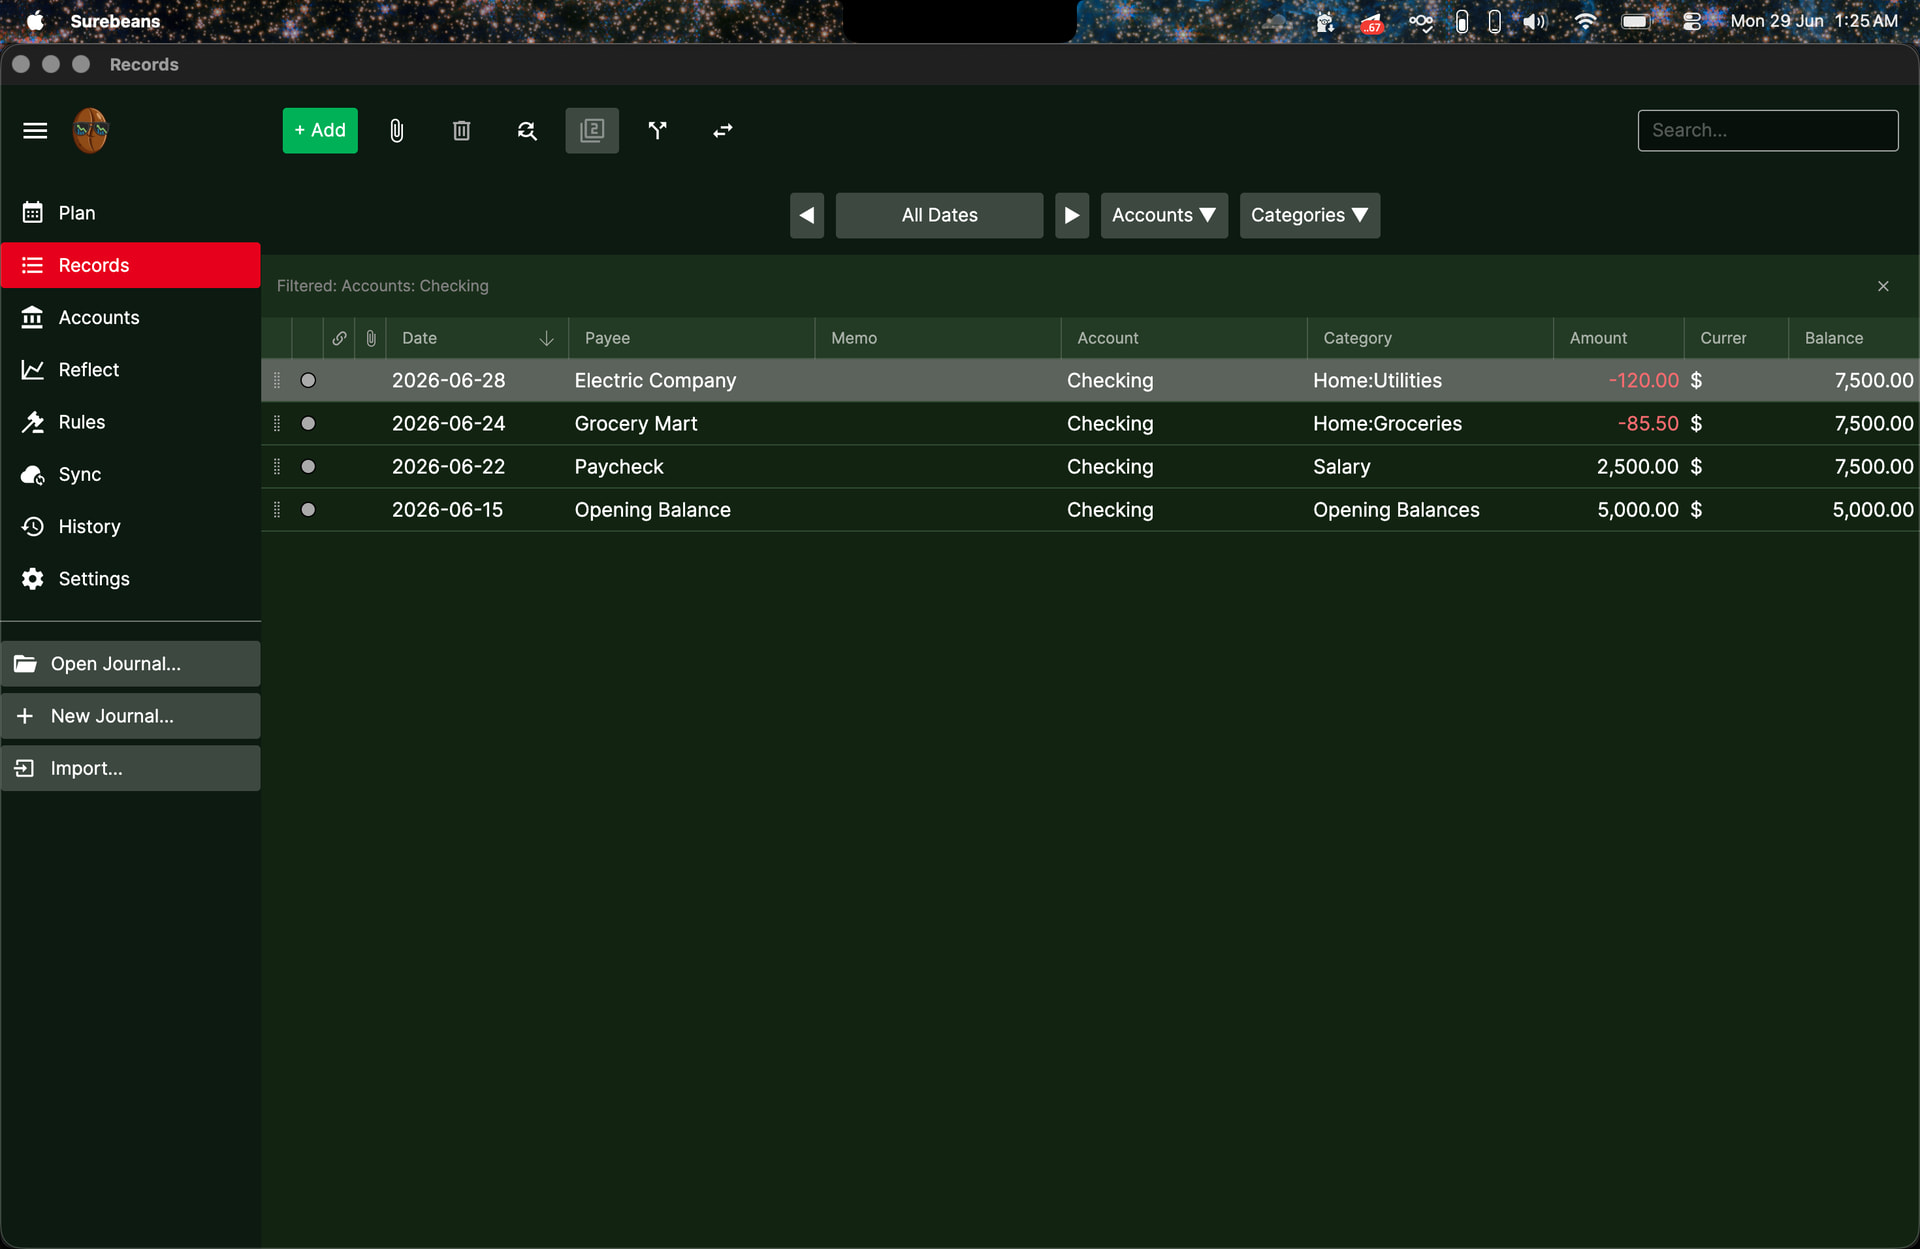This screenshot has width=1920, height=1249.
Task: Click Open Journal... button
Action: (130, 664)
